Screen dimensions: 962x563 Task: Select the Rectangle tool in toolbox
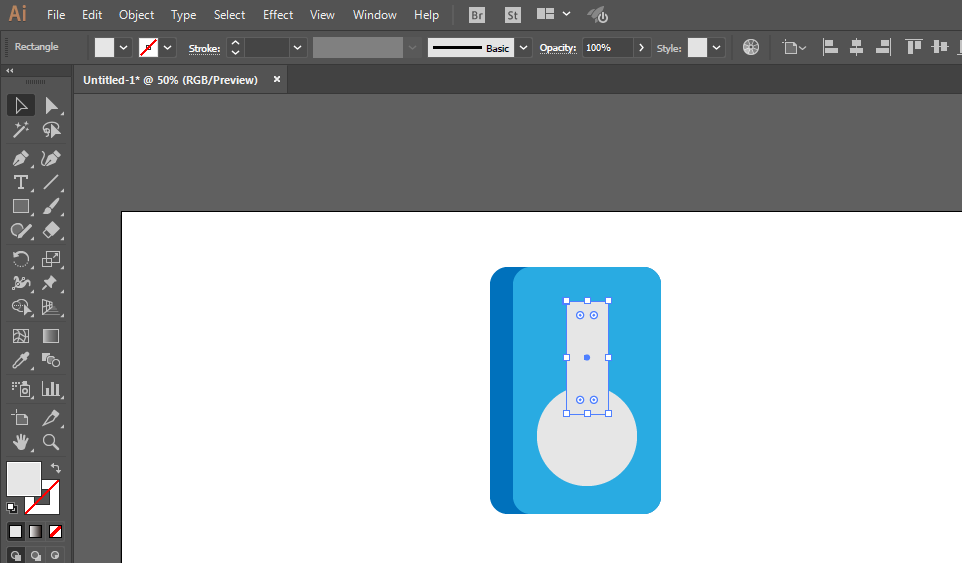(21, 207)
